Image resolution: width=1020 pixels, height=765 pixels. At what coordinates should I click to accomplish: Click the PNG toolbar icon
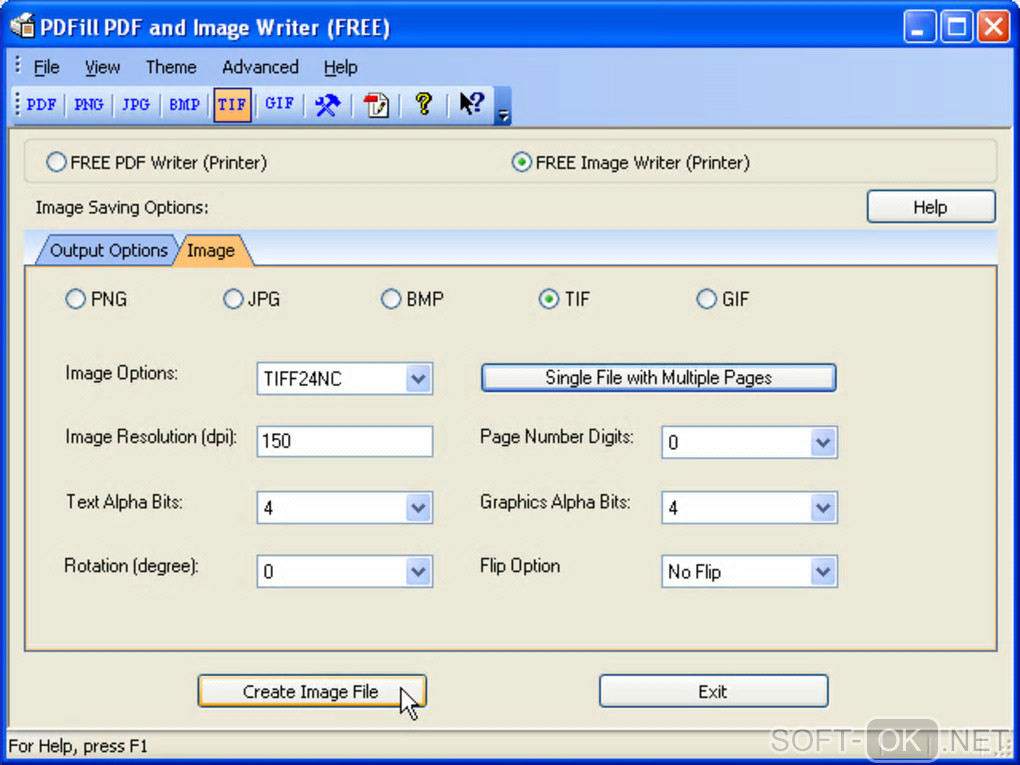tap(88, 105)
